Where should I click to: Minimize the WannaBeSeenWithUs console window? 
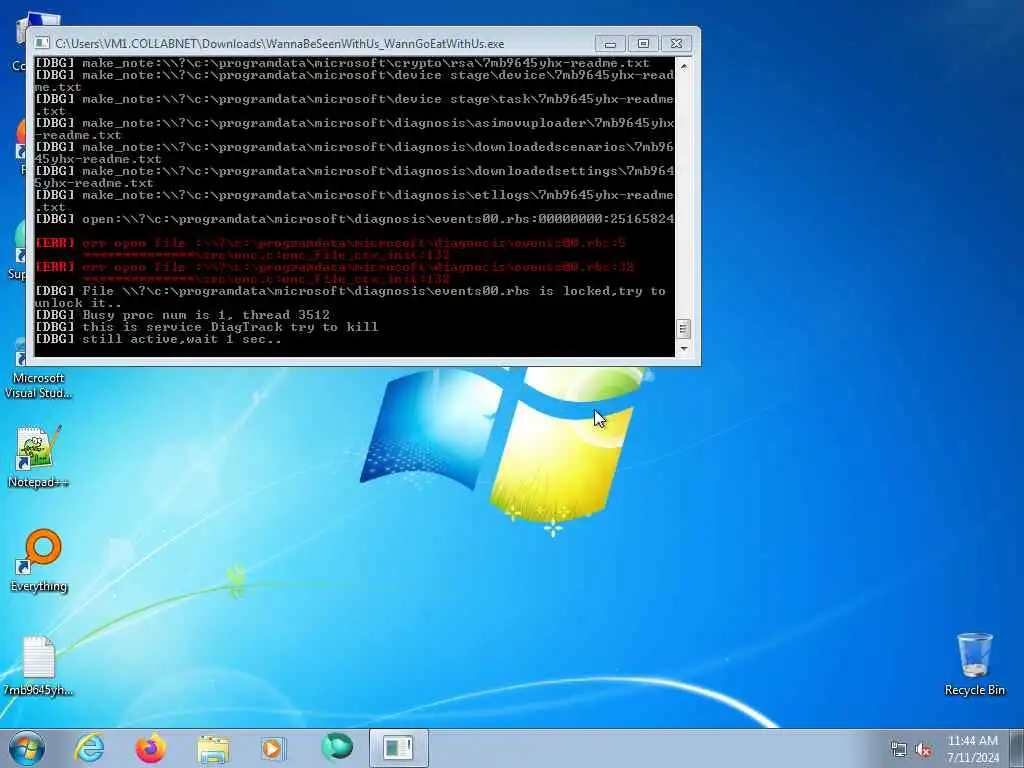610,44
